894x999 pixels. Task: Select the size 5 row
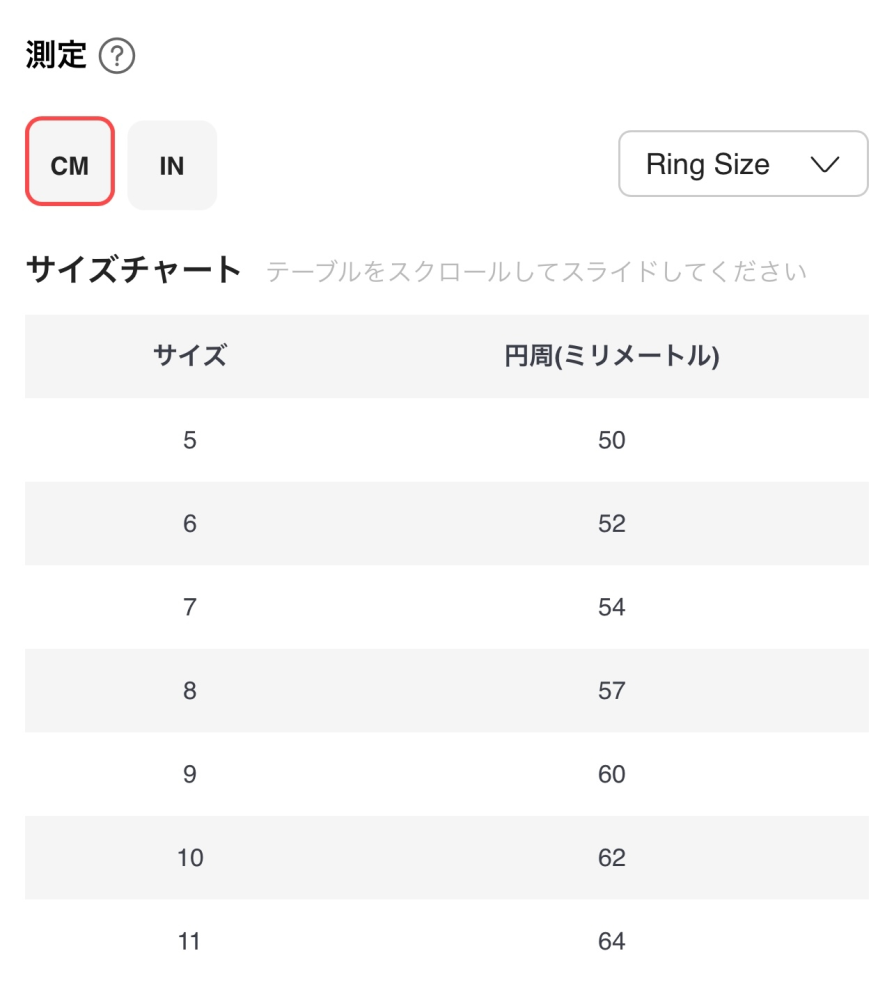click(x=447, y=440)
